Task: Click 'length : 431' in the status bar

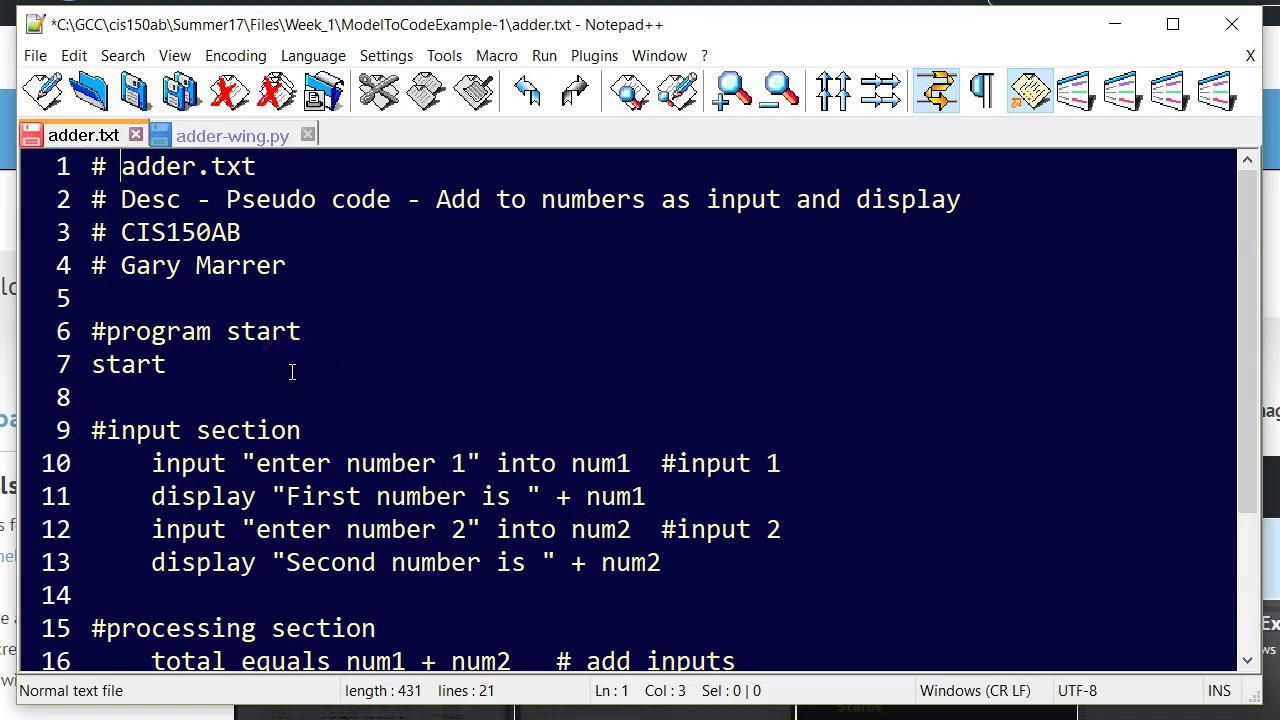Action: pos(383,690)
